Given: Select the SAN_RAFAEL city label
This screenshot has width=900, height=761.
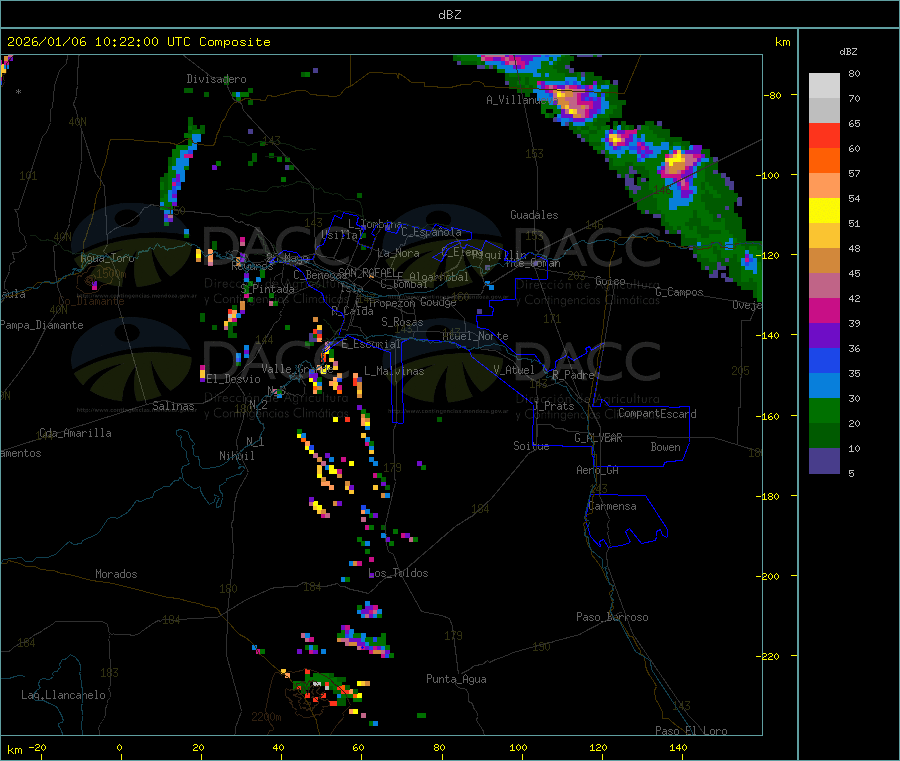Looking at the screenshot, I should coord(366,272).
